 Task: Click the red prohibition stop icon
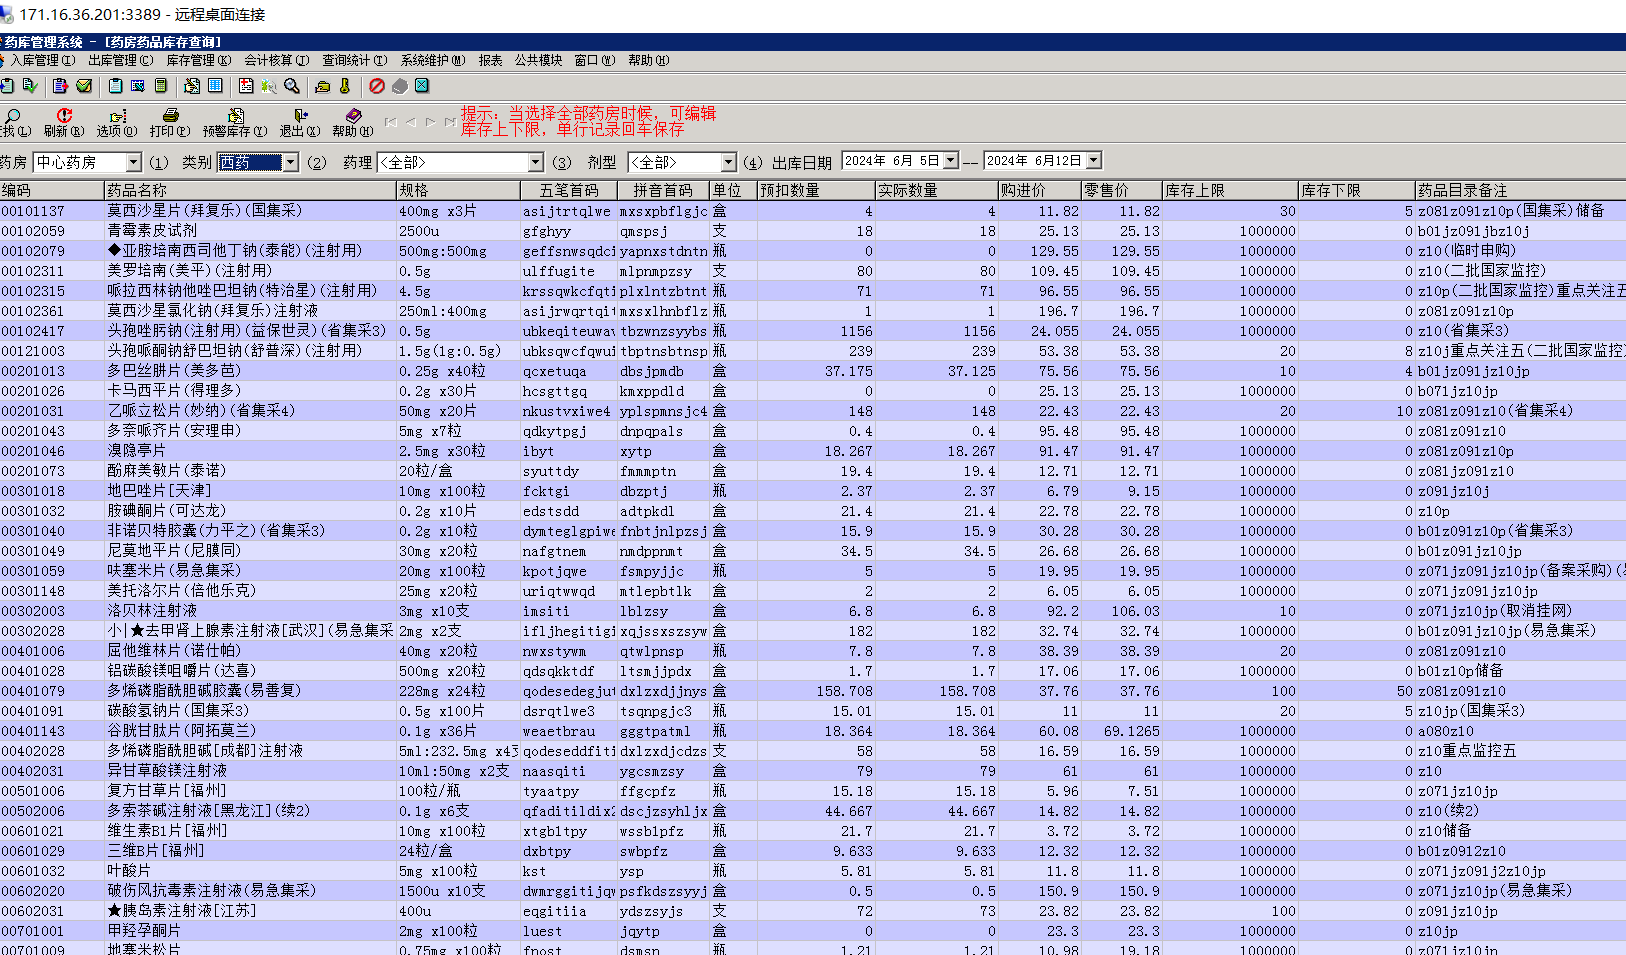(377, 86)
